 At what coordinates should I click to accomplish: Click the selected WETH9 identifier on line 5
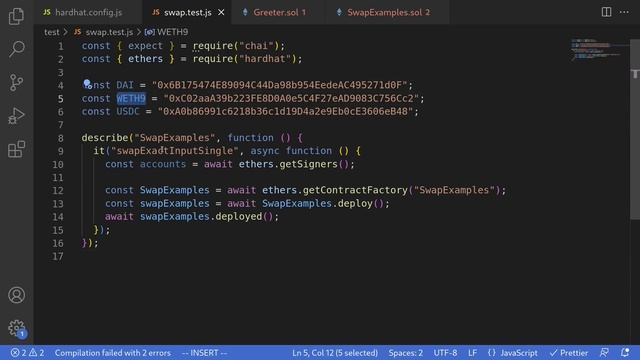[x=131, y=98]
